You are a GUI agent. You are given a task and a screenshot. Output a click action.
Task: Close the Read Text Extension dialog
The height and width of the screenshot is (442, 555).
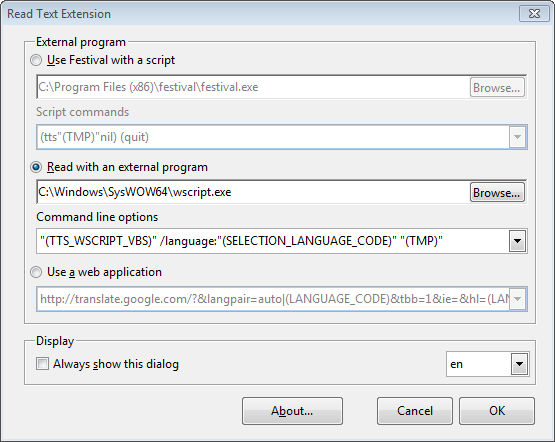tap(534, 14)
